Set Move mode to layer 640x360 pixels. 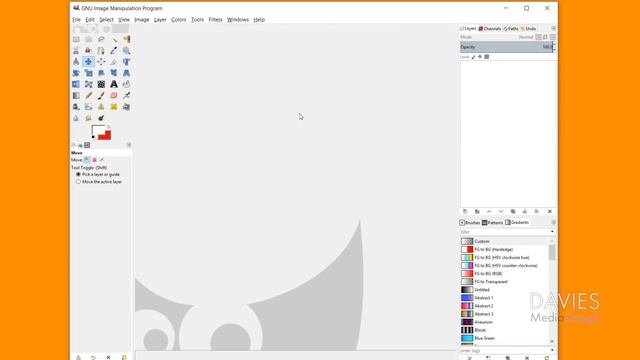click(x=87, y=160)
